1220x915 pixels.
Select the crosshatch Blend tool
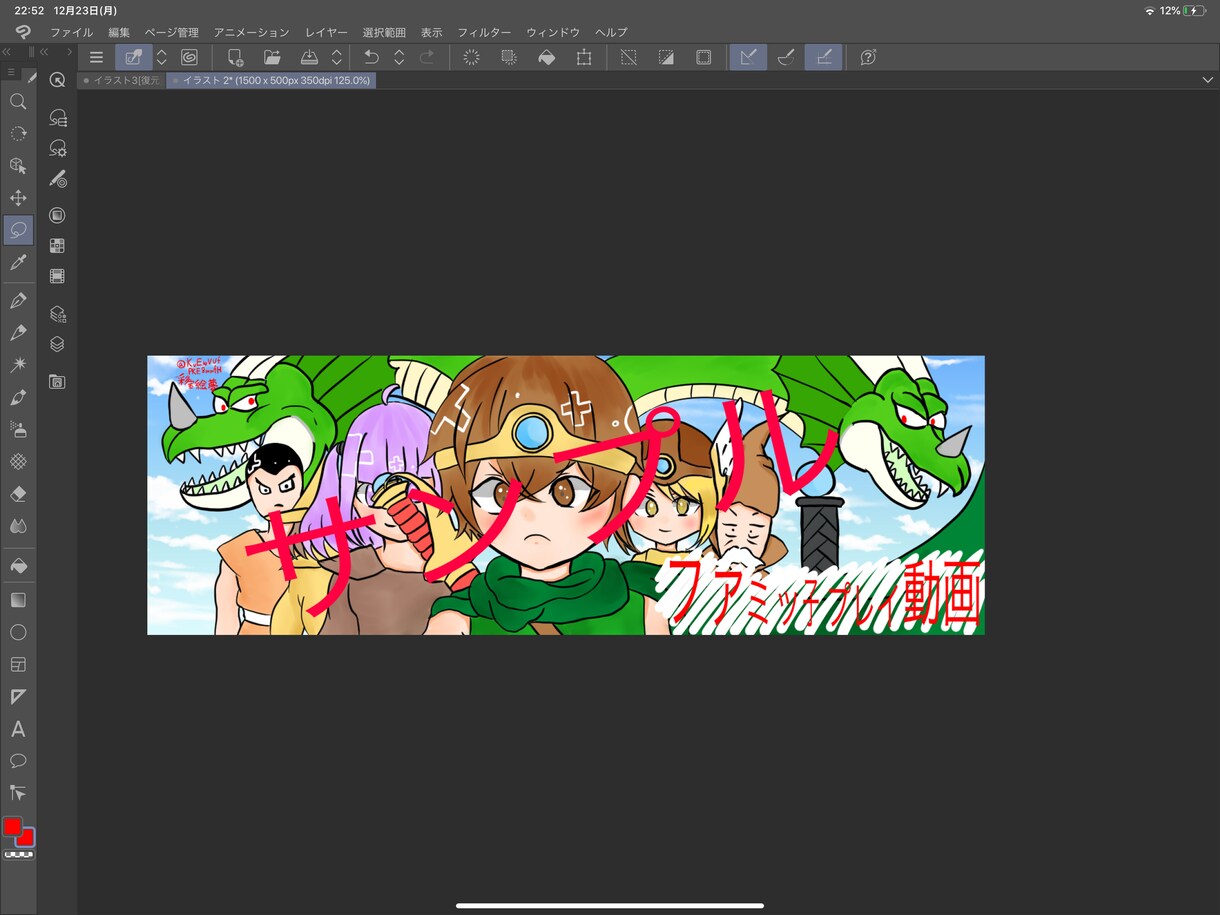click(18, 461)
